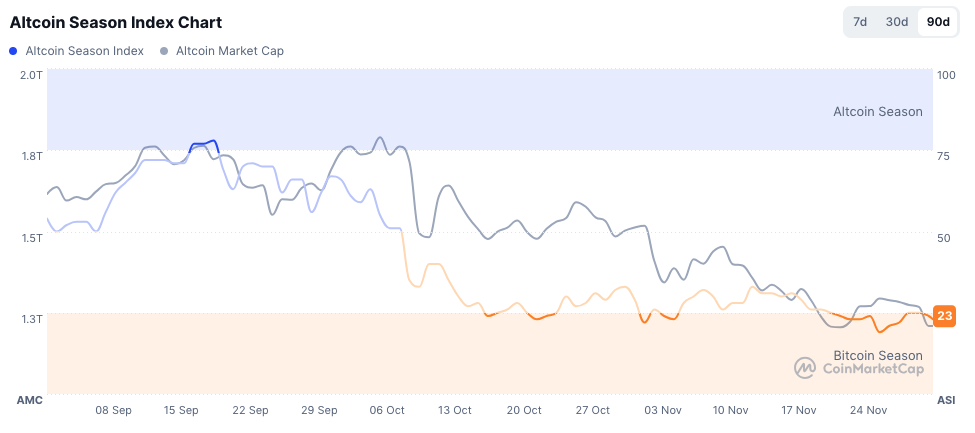Screen dimensions: 975x433
Task: Click the dark blue index peak segment
Action: [x=204, y=144]
